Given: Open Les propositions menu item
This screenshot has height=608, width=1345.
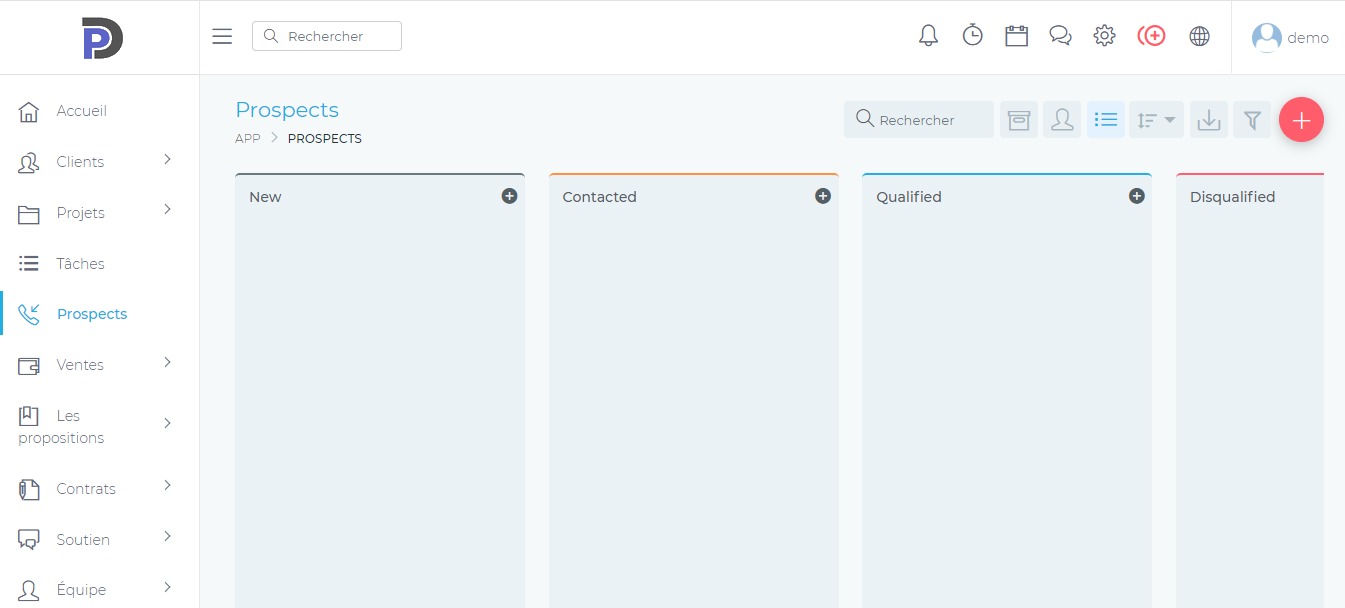Looking at the screenshot, I should pyautogui.click(x=100, y=427).
